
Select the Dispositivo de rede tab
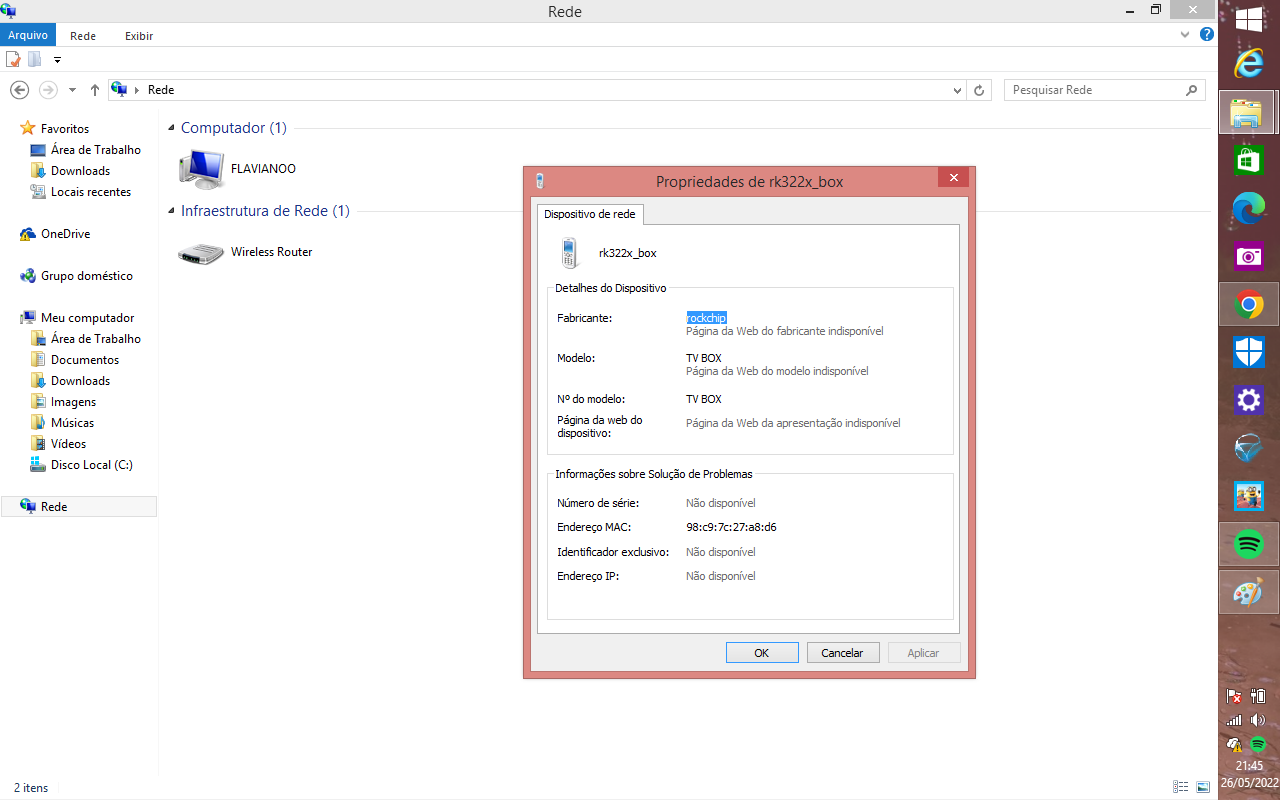591,214
